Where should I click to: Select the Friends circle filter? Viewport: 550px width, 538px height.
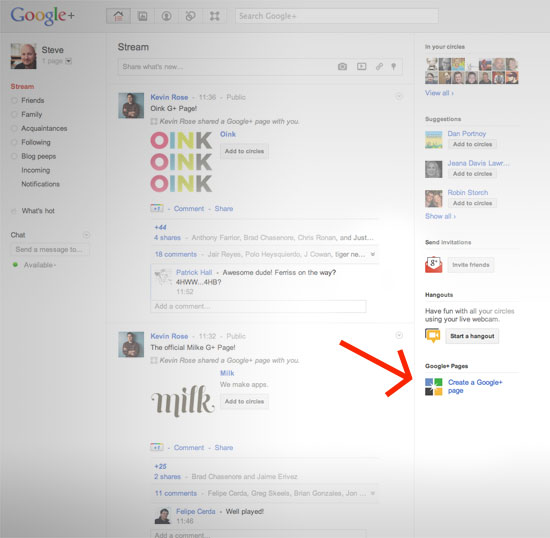[x=33, y=100]
